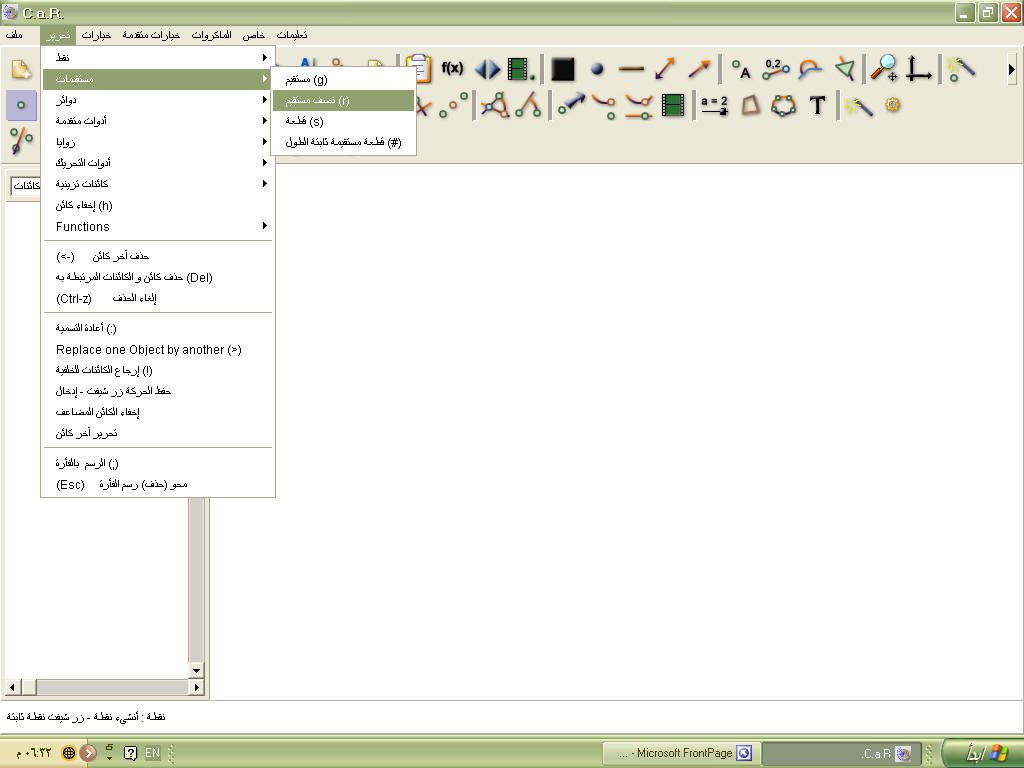Expand the أدوات التحريك submenu
This screenshot has height=768, width=1024.
pyautogui.click(x=157, y=162)
